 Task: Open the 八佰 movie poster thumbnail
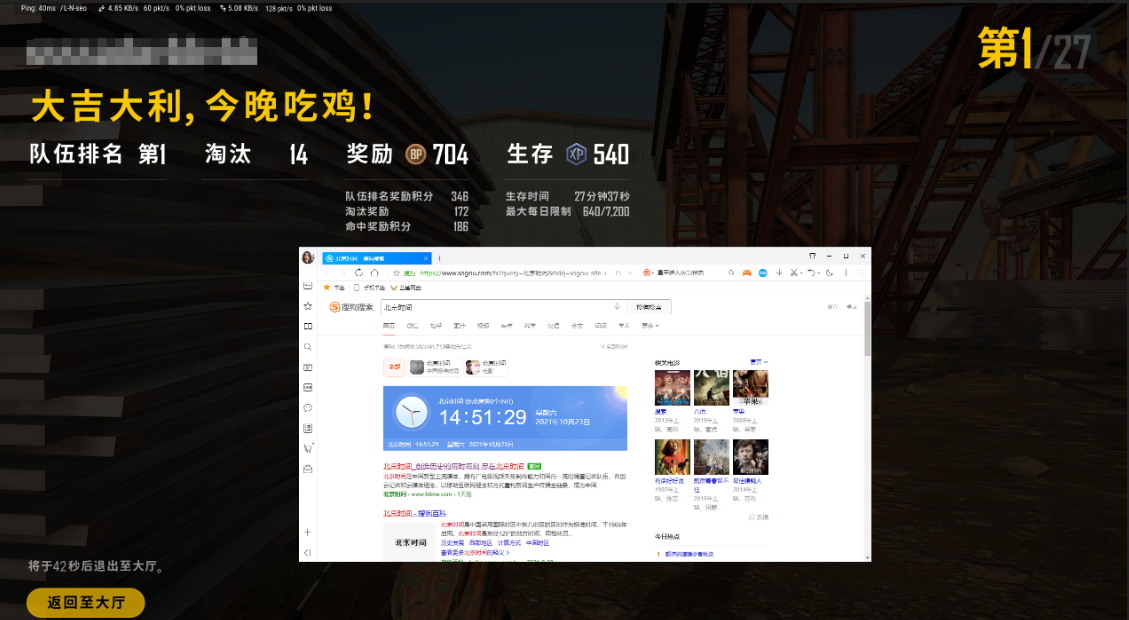pyautogui.click(x=711, y=388)
